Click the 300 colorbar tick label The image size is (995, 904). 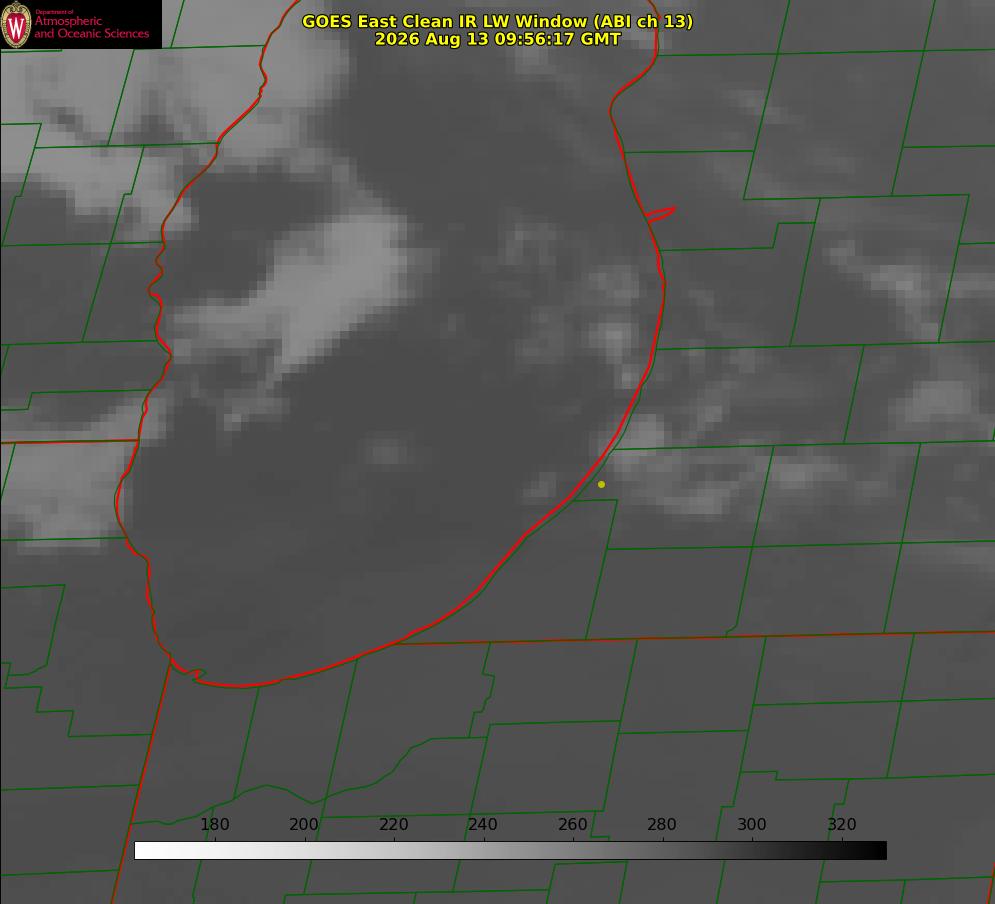(751, 824)
